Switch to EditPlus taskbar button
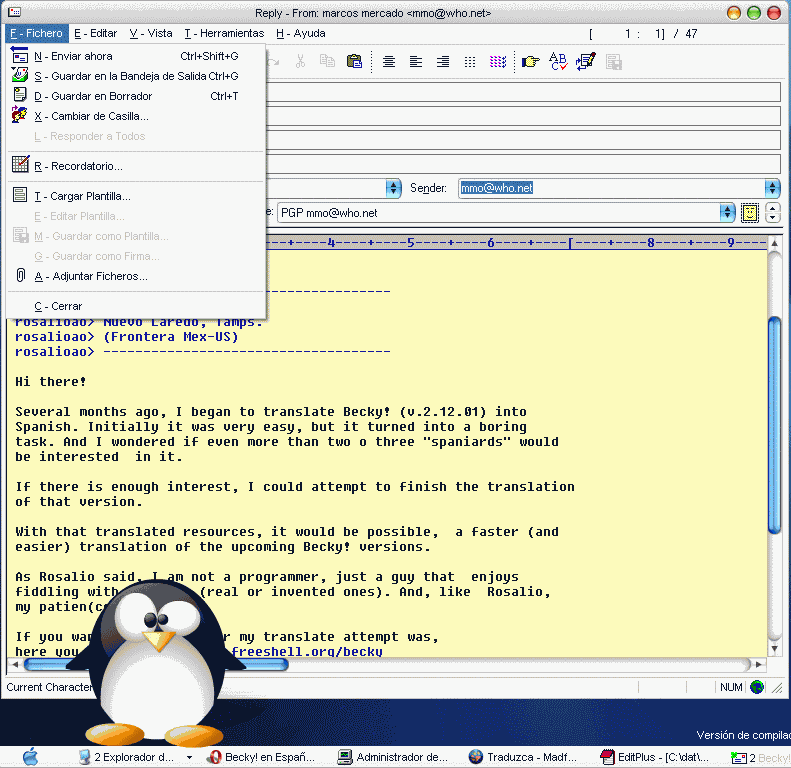This screenshot has width=791, height=768. coord(654,757)
